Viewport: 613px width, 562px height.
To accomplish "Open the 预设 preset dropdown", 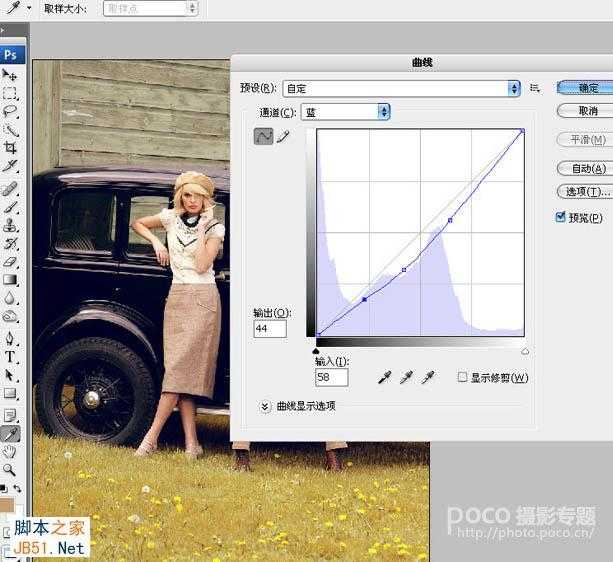I will click(401, 89).
